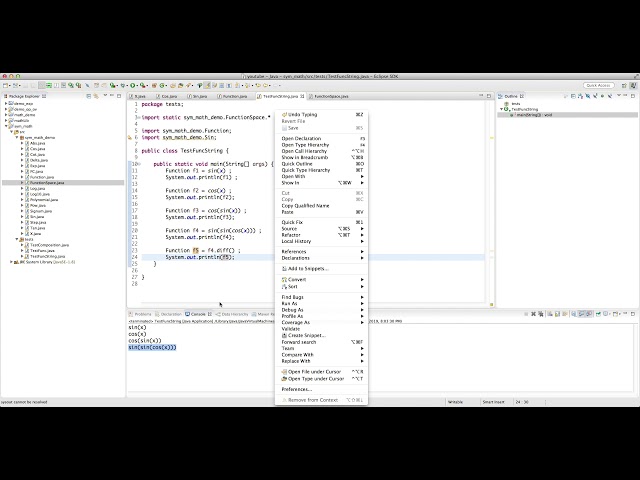The height and width of the screenshot is (480, 640).
Task: Choose Preferences... in the context menu
Action: (321, 389)
